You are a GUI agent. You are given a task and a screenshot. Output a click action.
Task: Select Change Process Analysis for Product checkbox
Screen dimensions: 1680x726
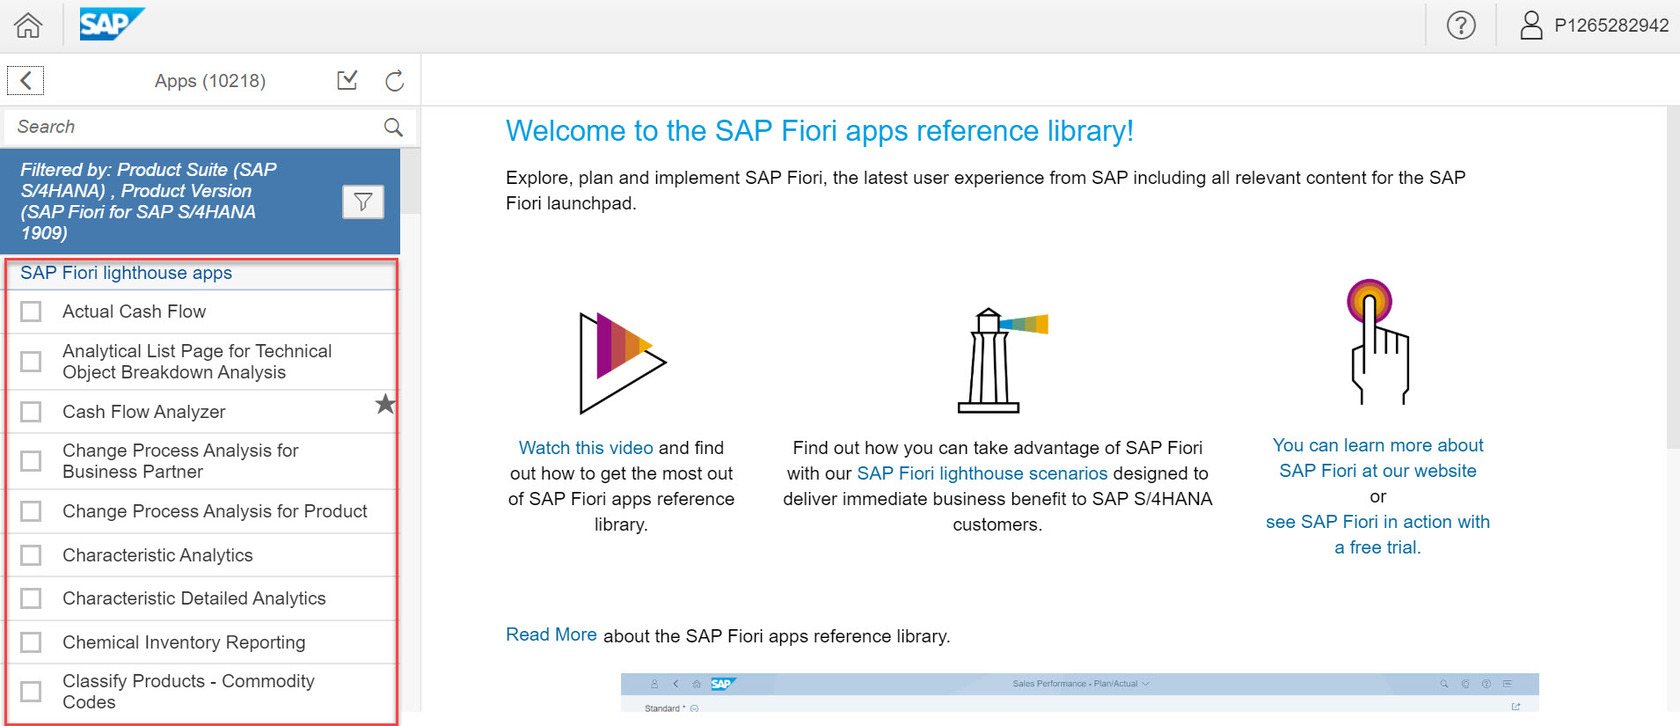tap(31, 511)
